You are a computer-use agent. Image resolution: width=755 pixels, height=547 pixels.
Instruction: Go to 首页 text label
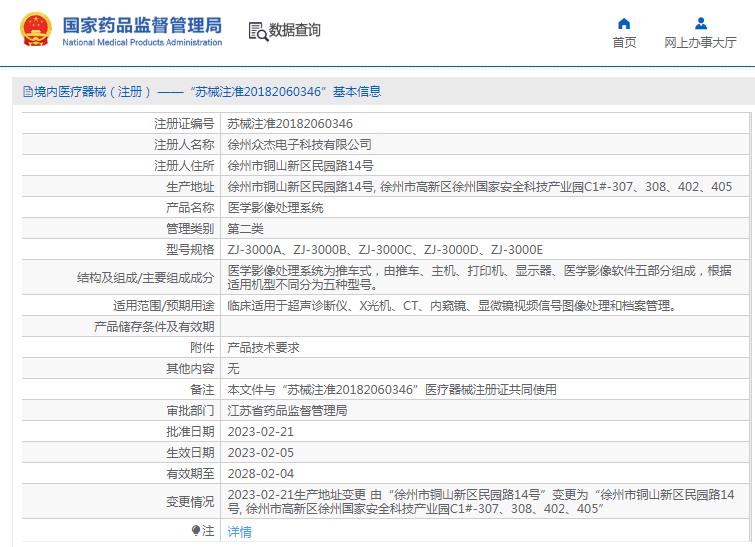tap(624, 43)
